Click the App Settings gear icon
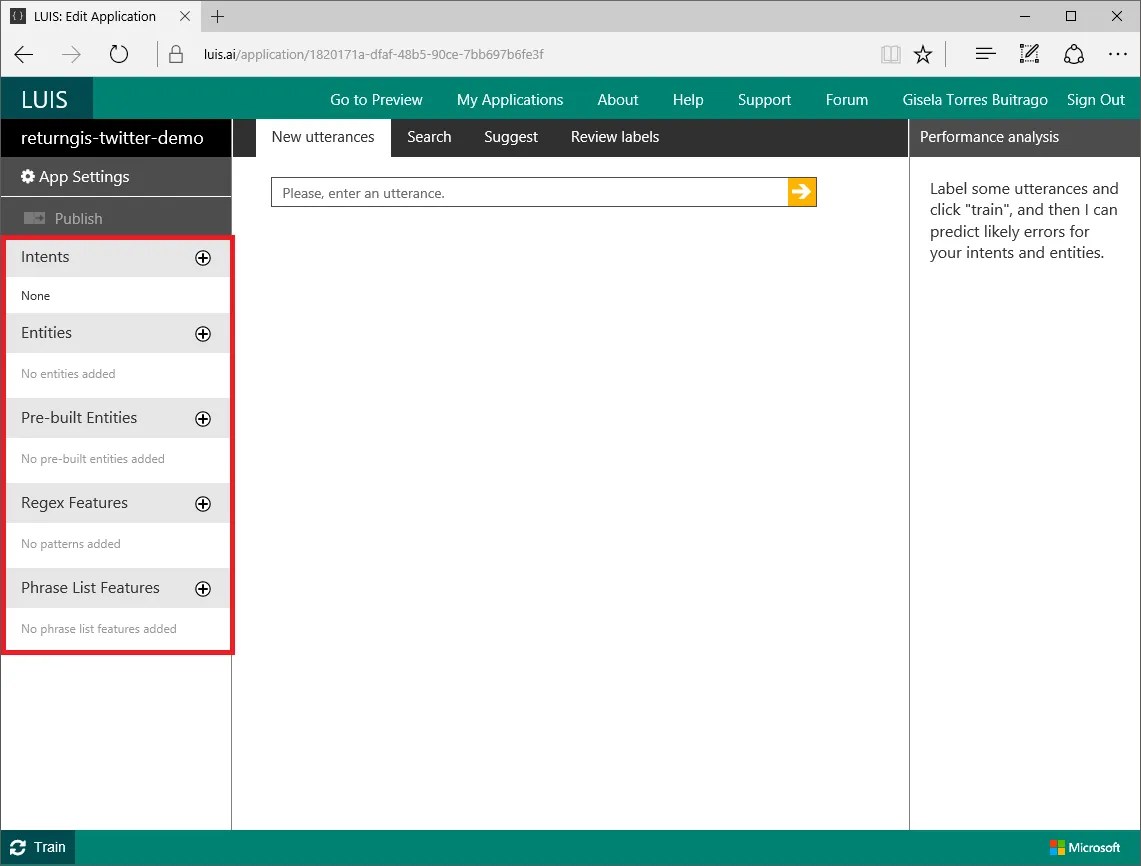Screen dimensions: 1141x866 click(28, 176)
